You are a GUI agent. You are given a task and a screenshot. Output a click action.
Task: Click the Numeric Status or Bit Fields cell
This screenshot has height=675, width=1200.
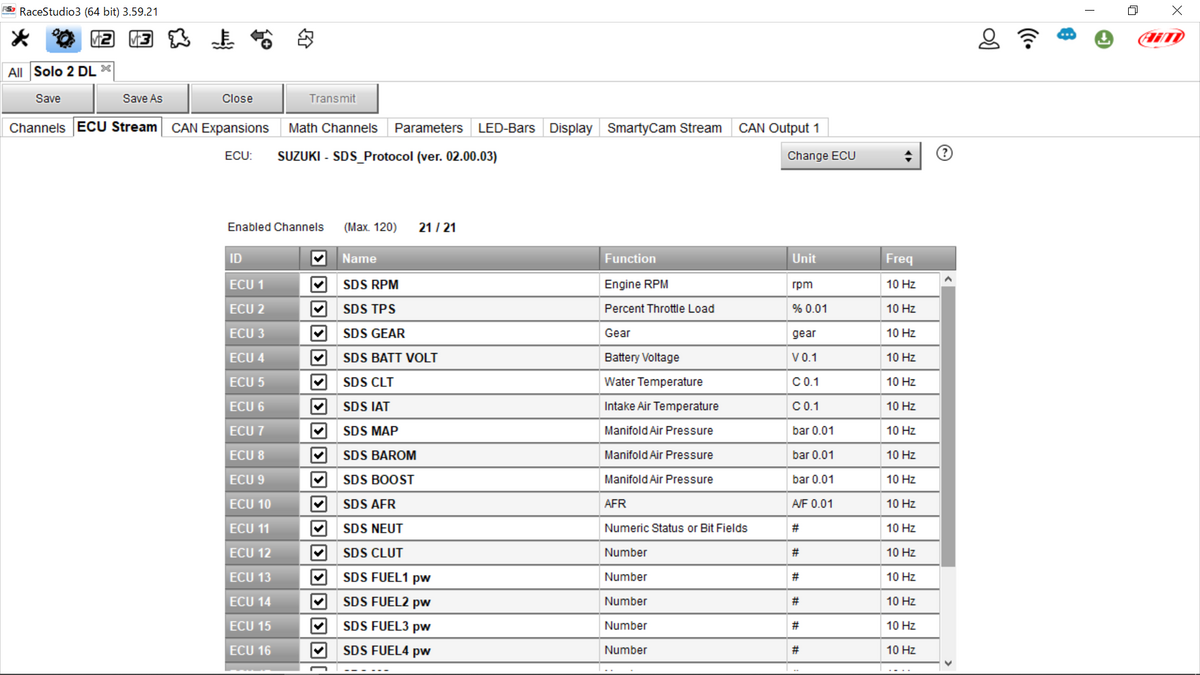point(693,528)
